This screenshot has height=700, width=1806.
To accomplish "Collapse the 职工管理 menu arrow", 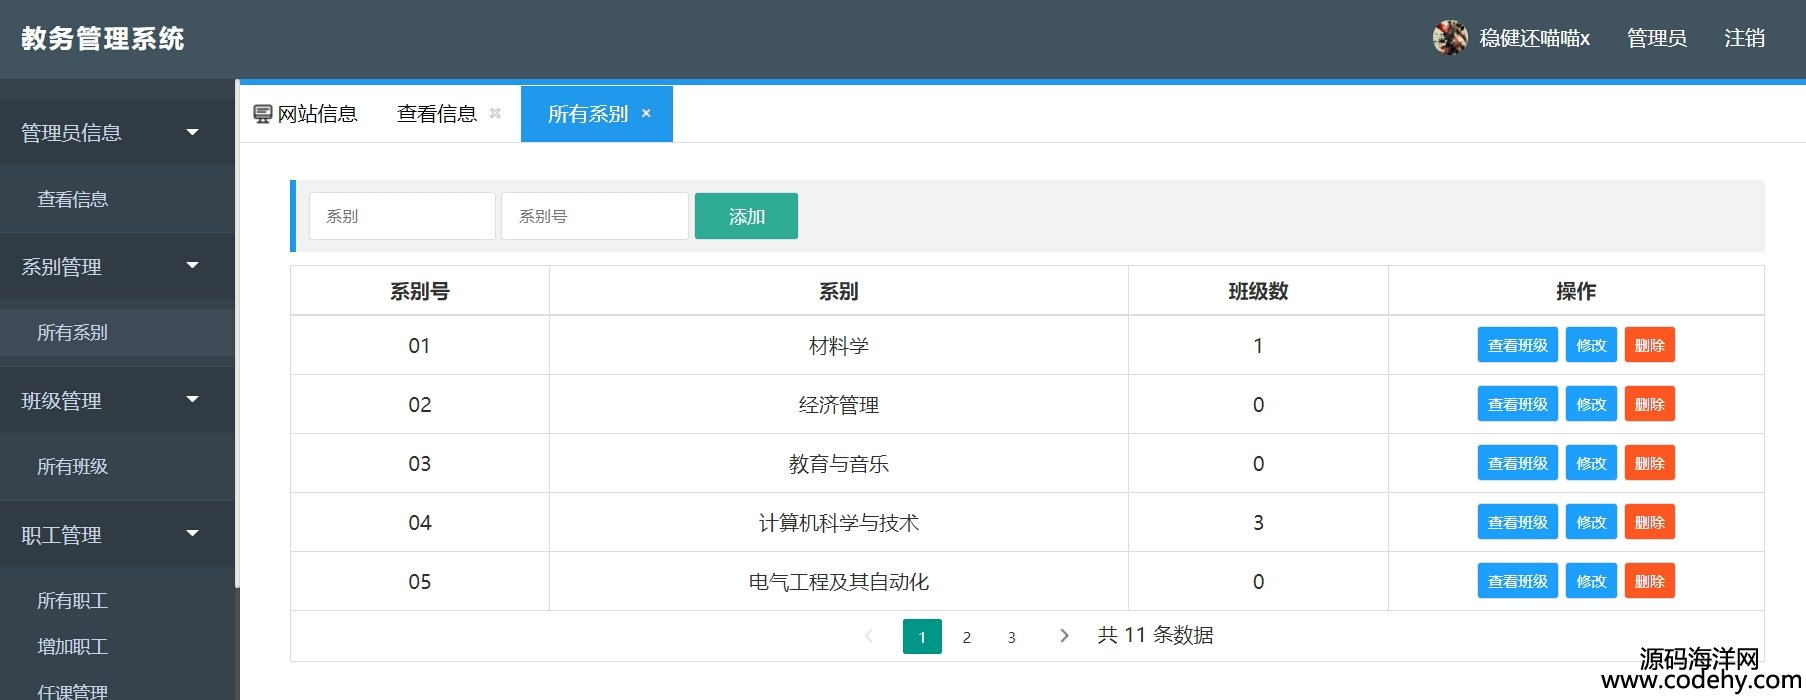I will [x=193, y=534].
